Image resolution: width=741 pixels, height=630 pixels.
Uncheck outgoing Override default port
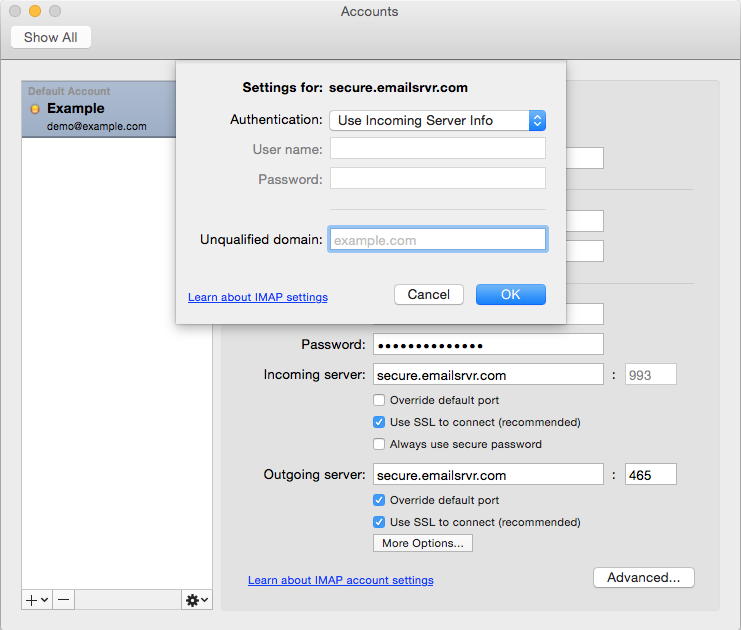[379, 500]
